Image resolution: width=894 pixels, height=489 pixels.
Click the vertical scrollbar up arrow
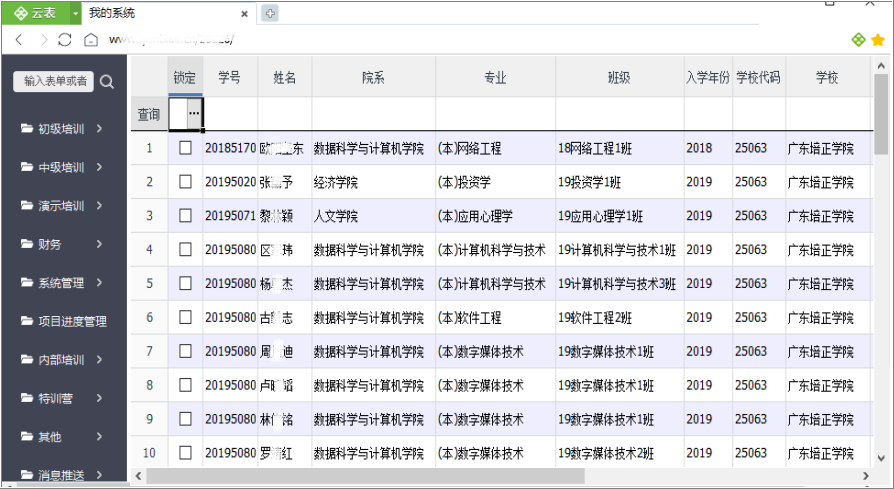point(881,66)
